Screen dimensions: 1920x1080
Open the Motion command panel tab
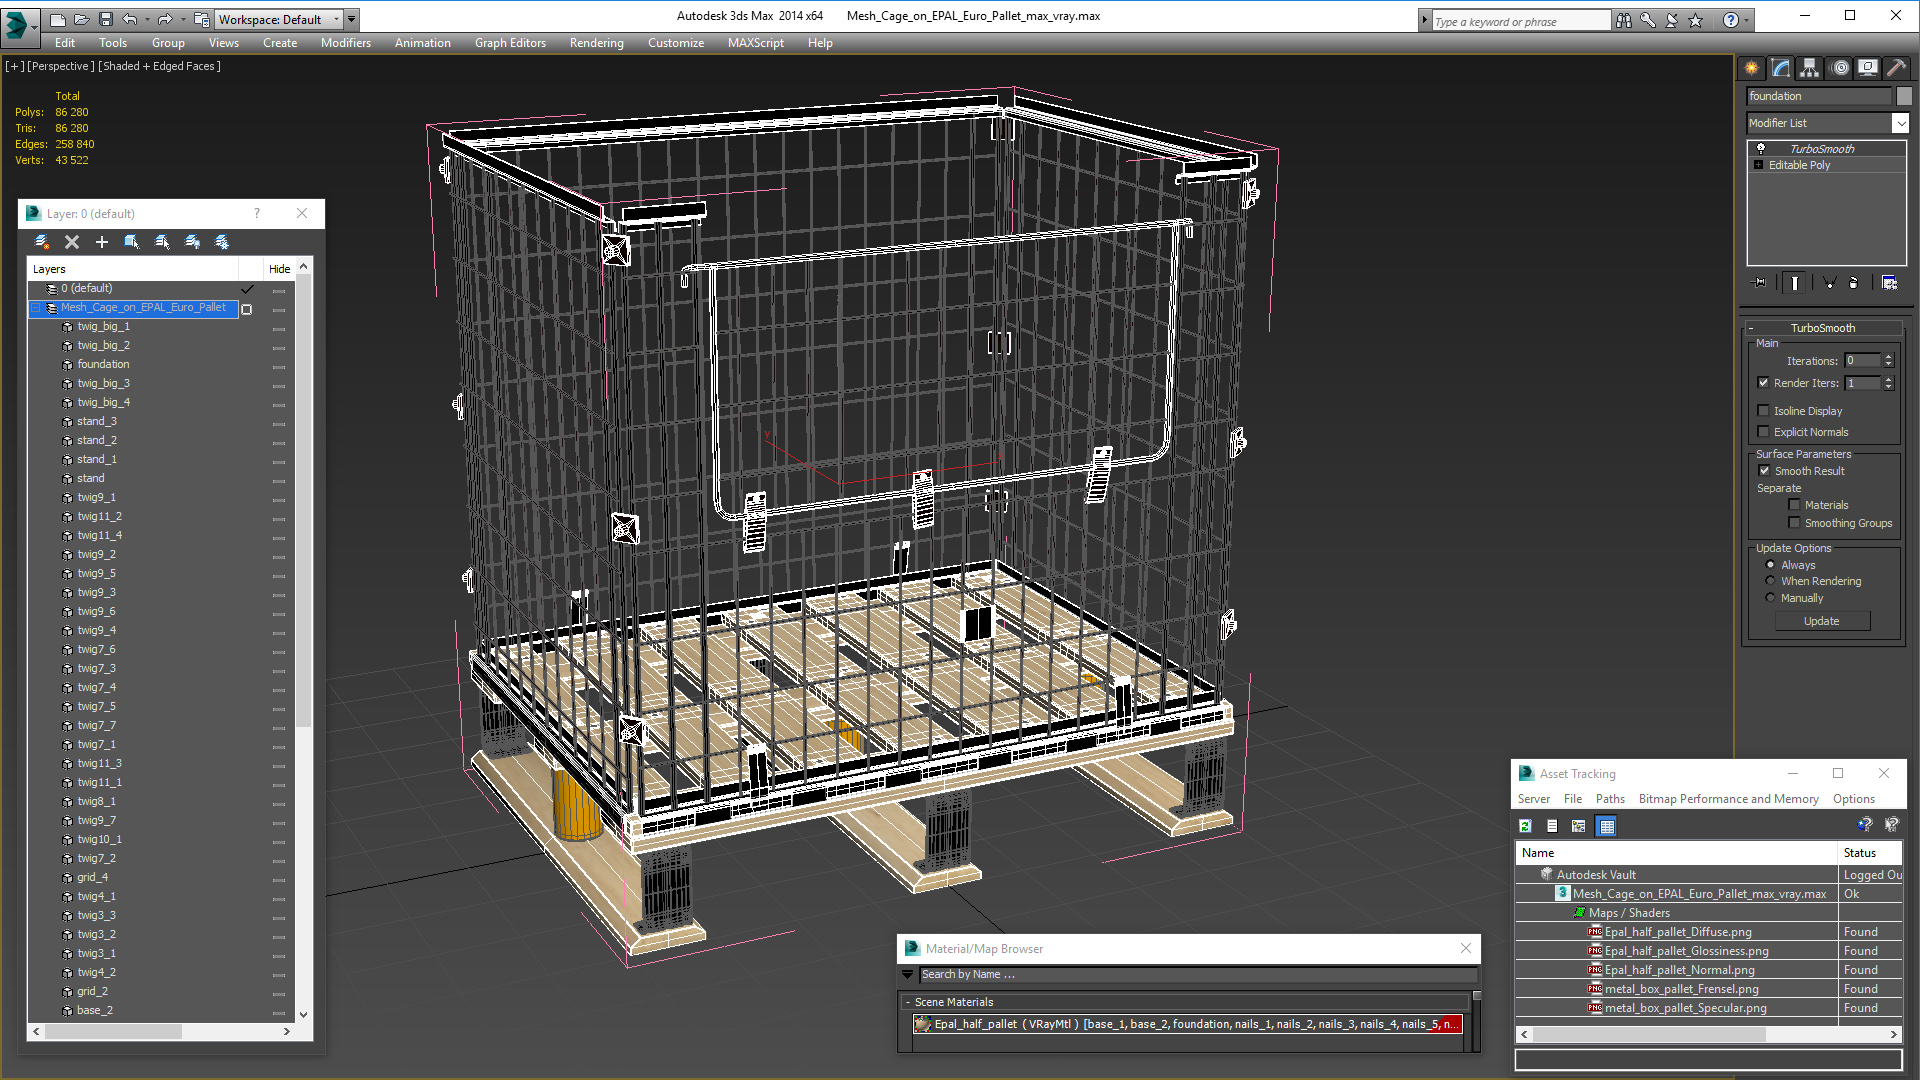[1839, 68]
